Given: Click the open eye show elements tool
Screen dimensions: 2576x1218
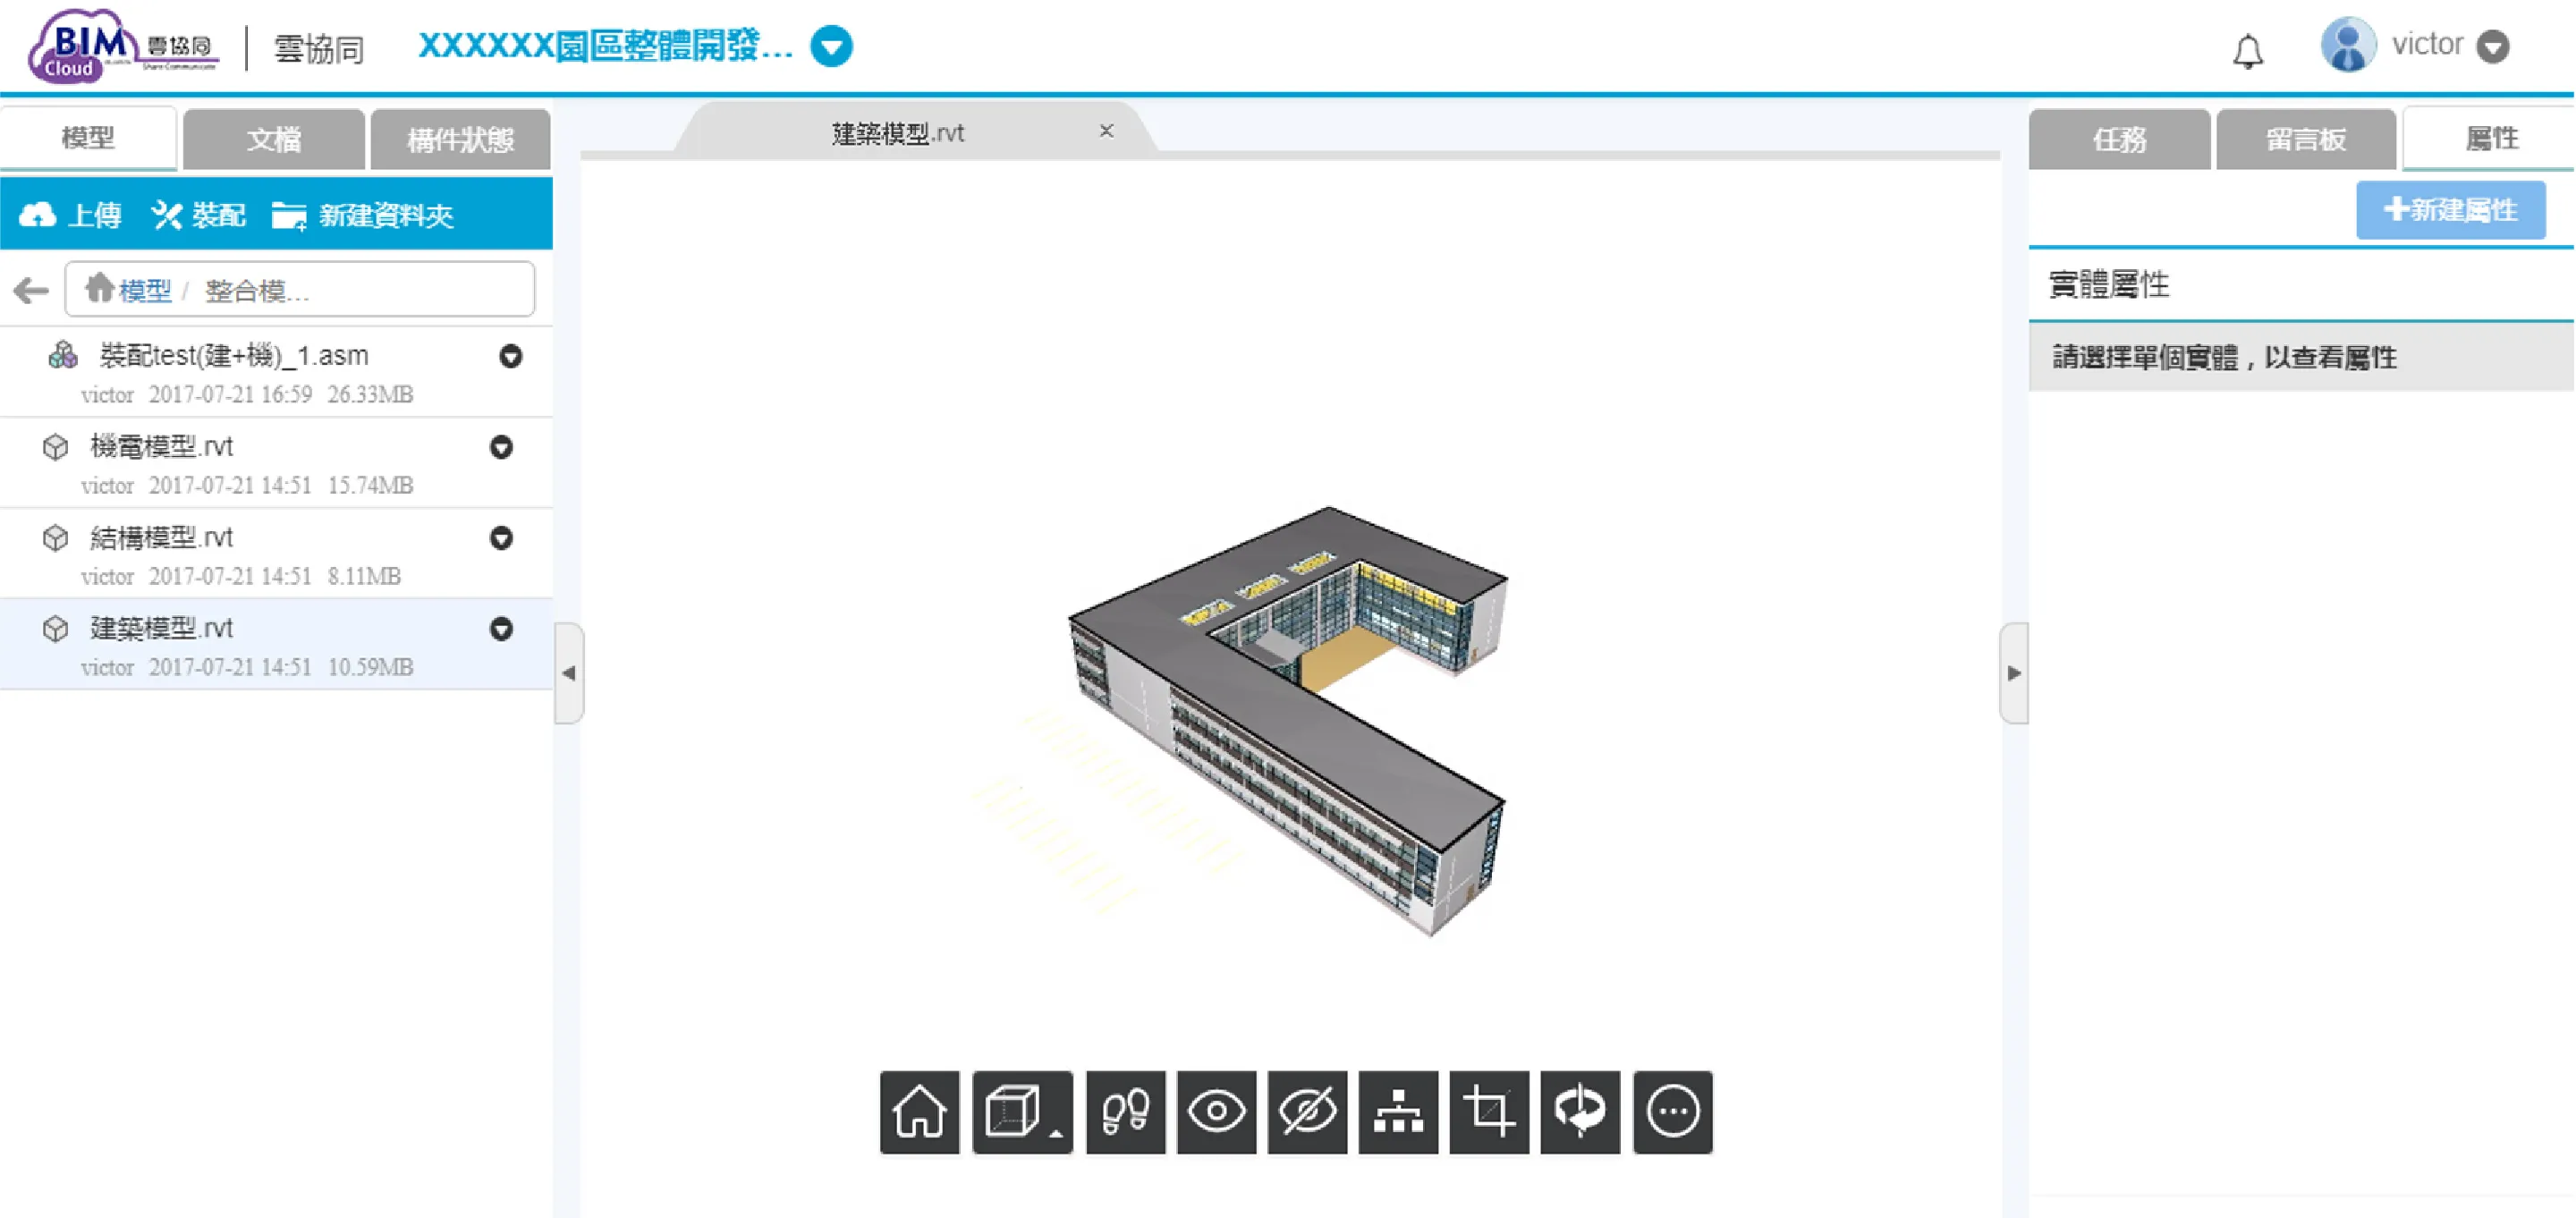Looking at the screenshot, I should pyautogui.click(x=1216, y=1112).
